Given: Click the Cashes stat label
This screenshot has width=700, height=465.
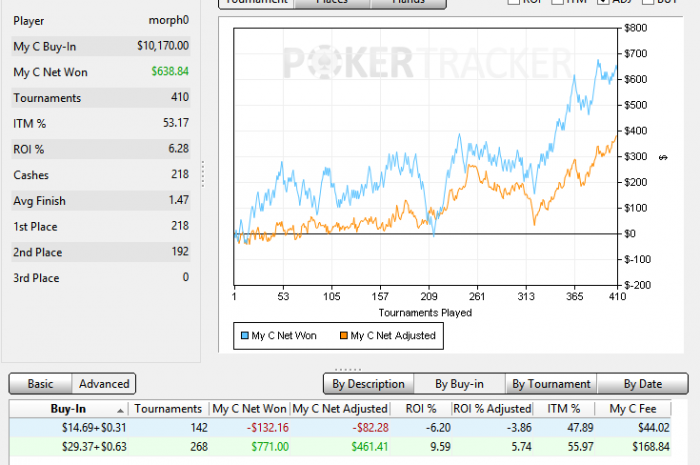Looking at the screenshot, I should (31, 175).
